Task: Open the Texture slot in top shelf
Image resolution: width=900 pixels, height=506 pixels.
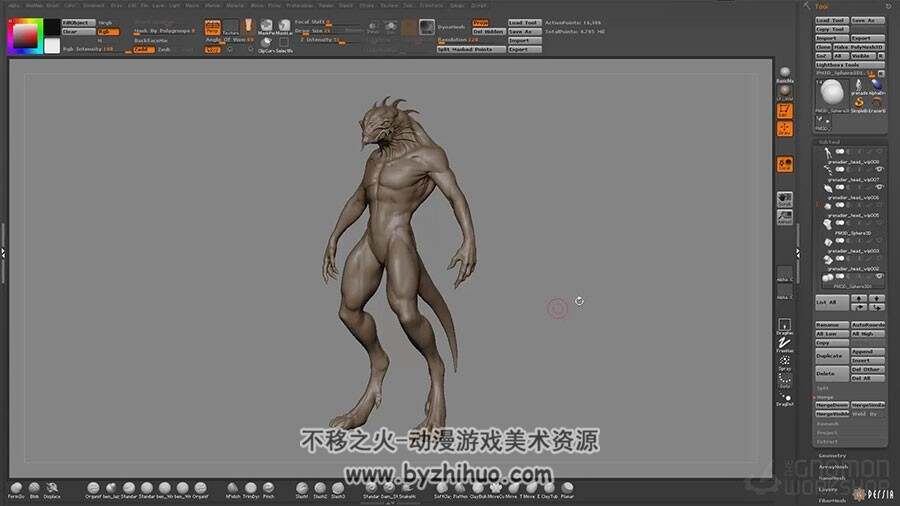Action: click(231, 27)
